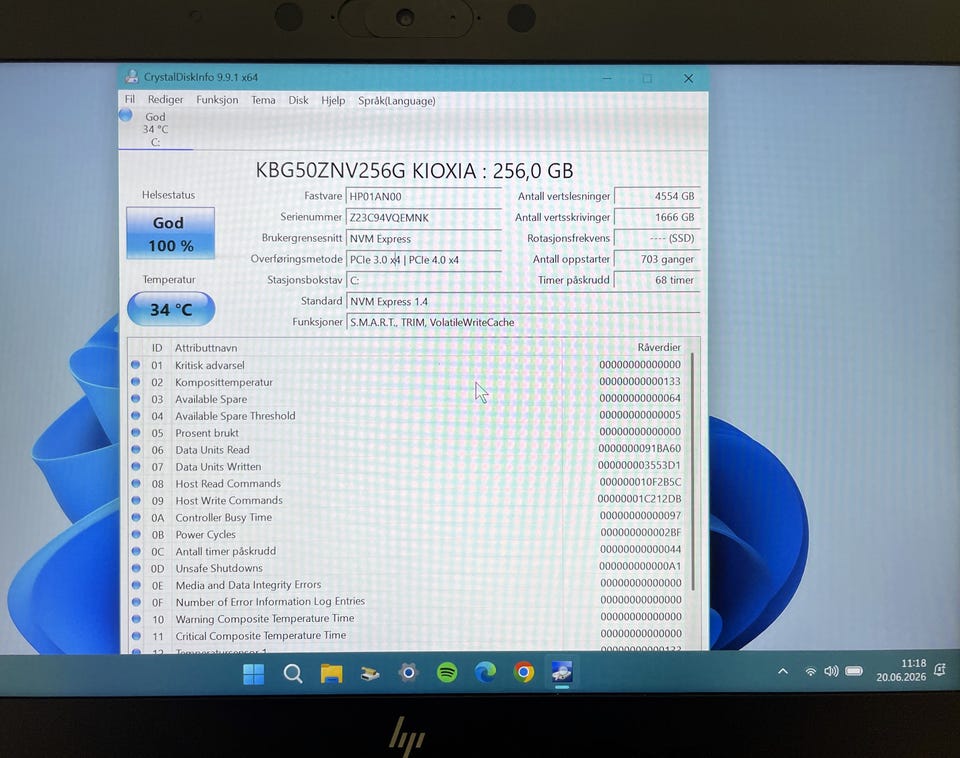The height and width of the screenshot is (758, 960).
Task: Select the C: drive status tab
Action: click(x=156, y=129)
